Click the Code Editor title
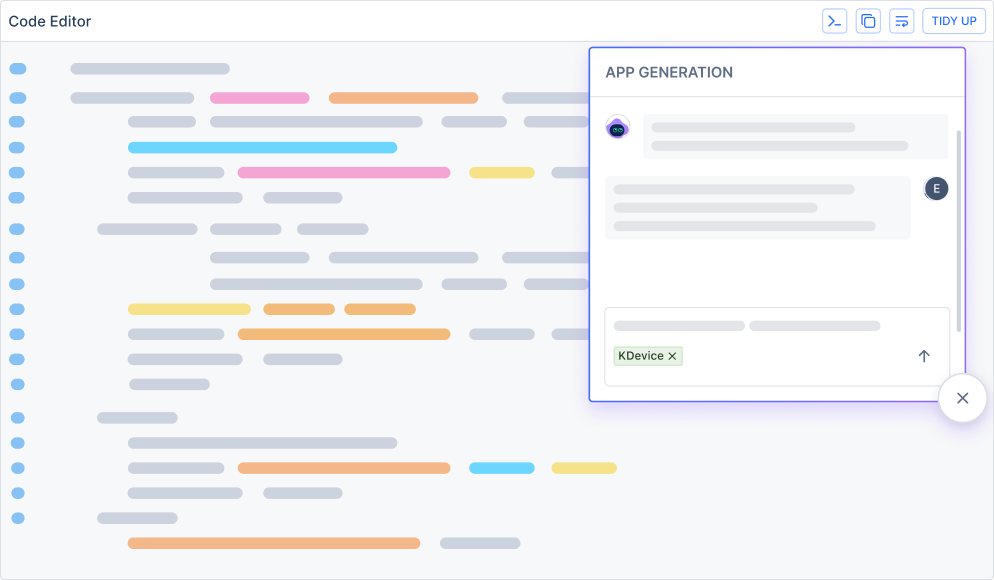This screenshot has width=994, height=580. point(49,22)
